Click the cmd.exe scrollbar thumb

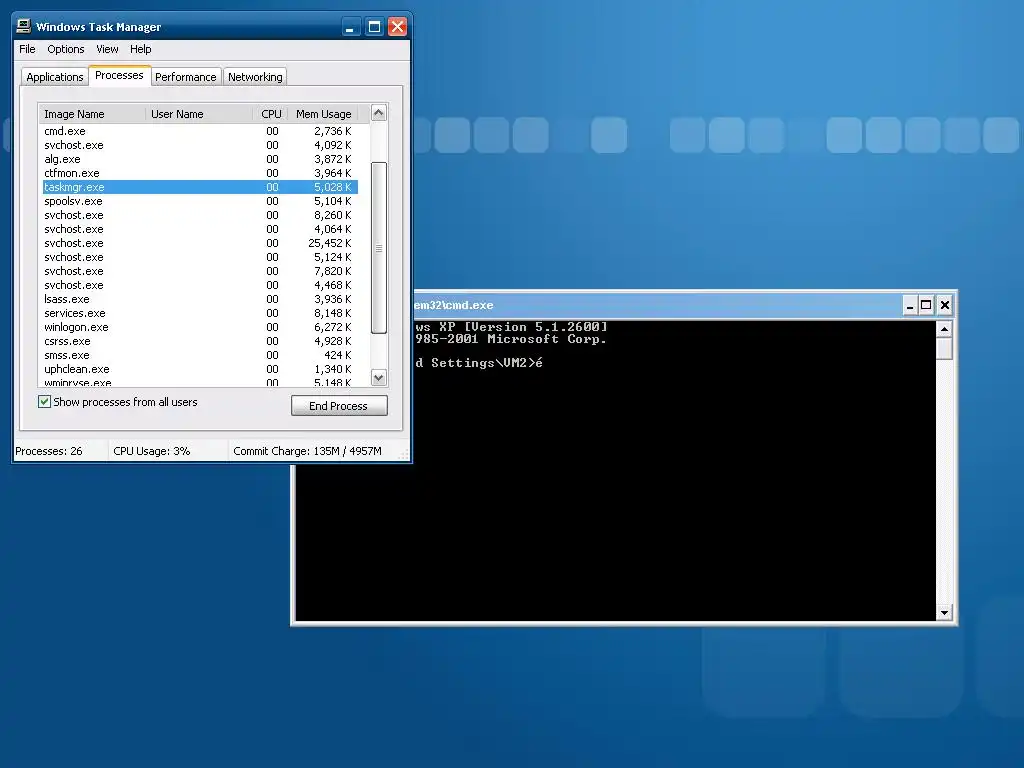click(944, 348)
